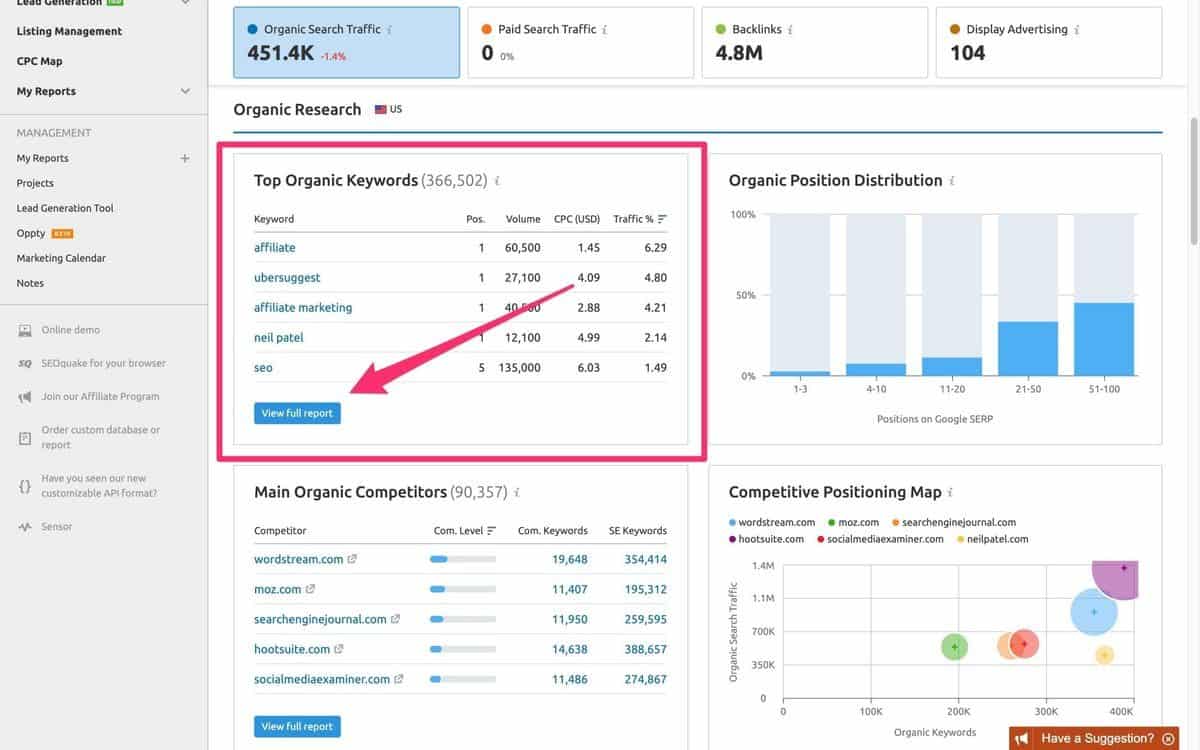Open info icon beside Competitive Positioning Map

tap(951, 493)
